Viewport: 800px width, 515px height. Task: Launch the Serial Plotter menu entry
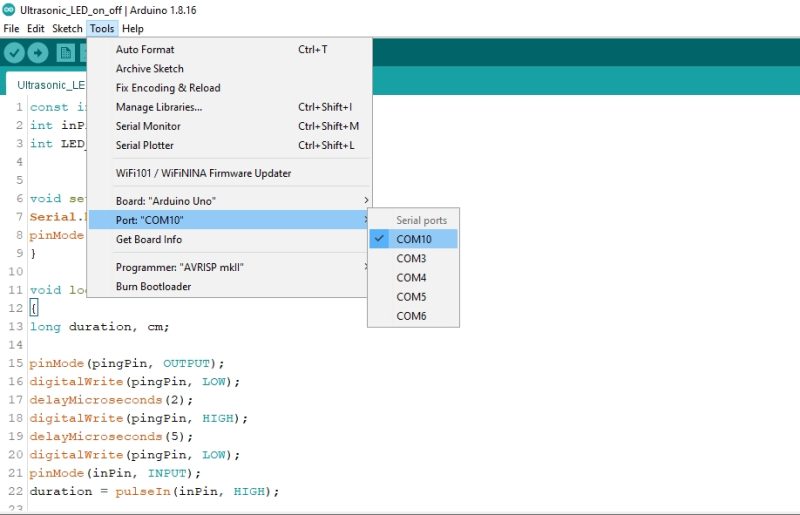(145, 145)
